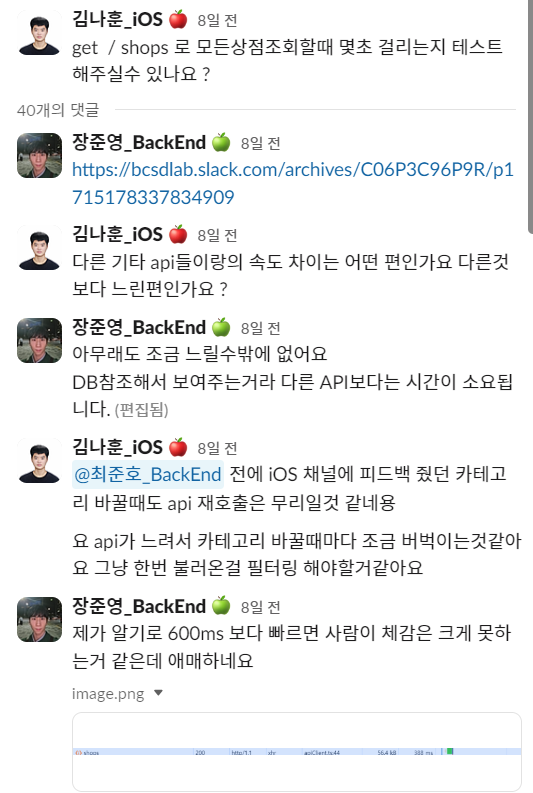Screen dimensions: 533x793
Task: Click green apple emoji in the 600ms message header
Action: coord(221,605)
